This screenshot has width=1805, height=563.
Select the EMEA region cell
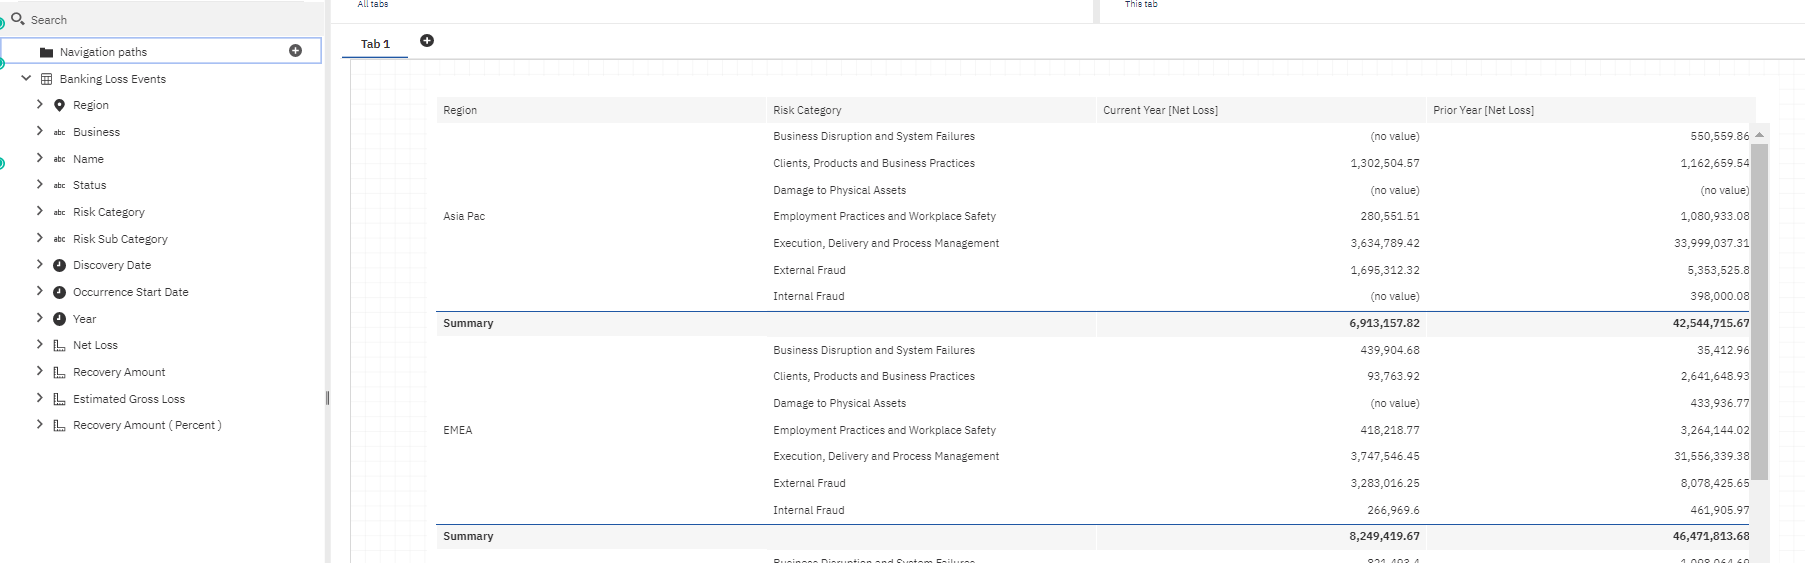pos(458,430)
